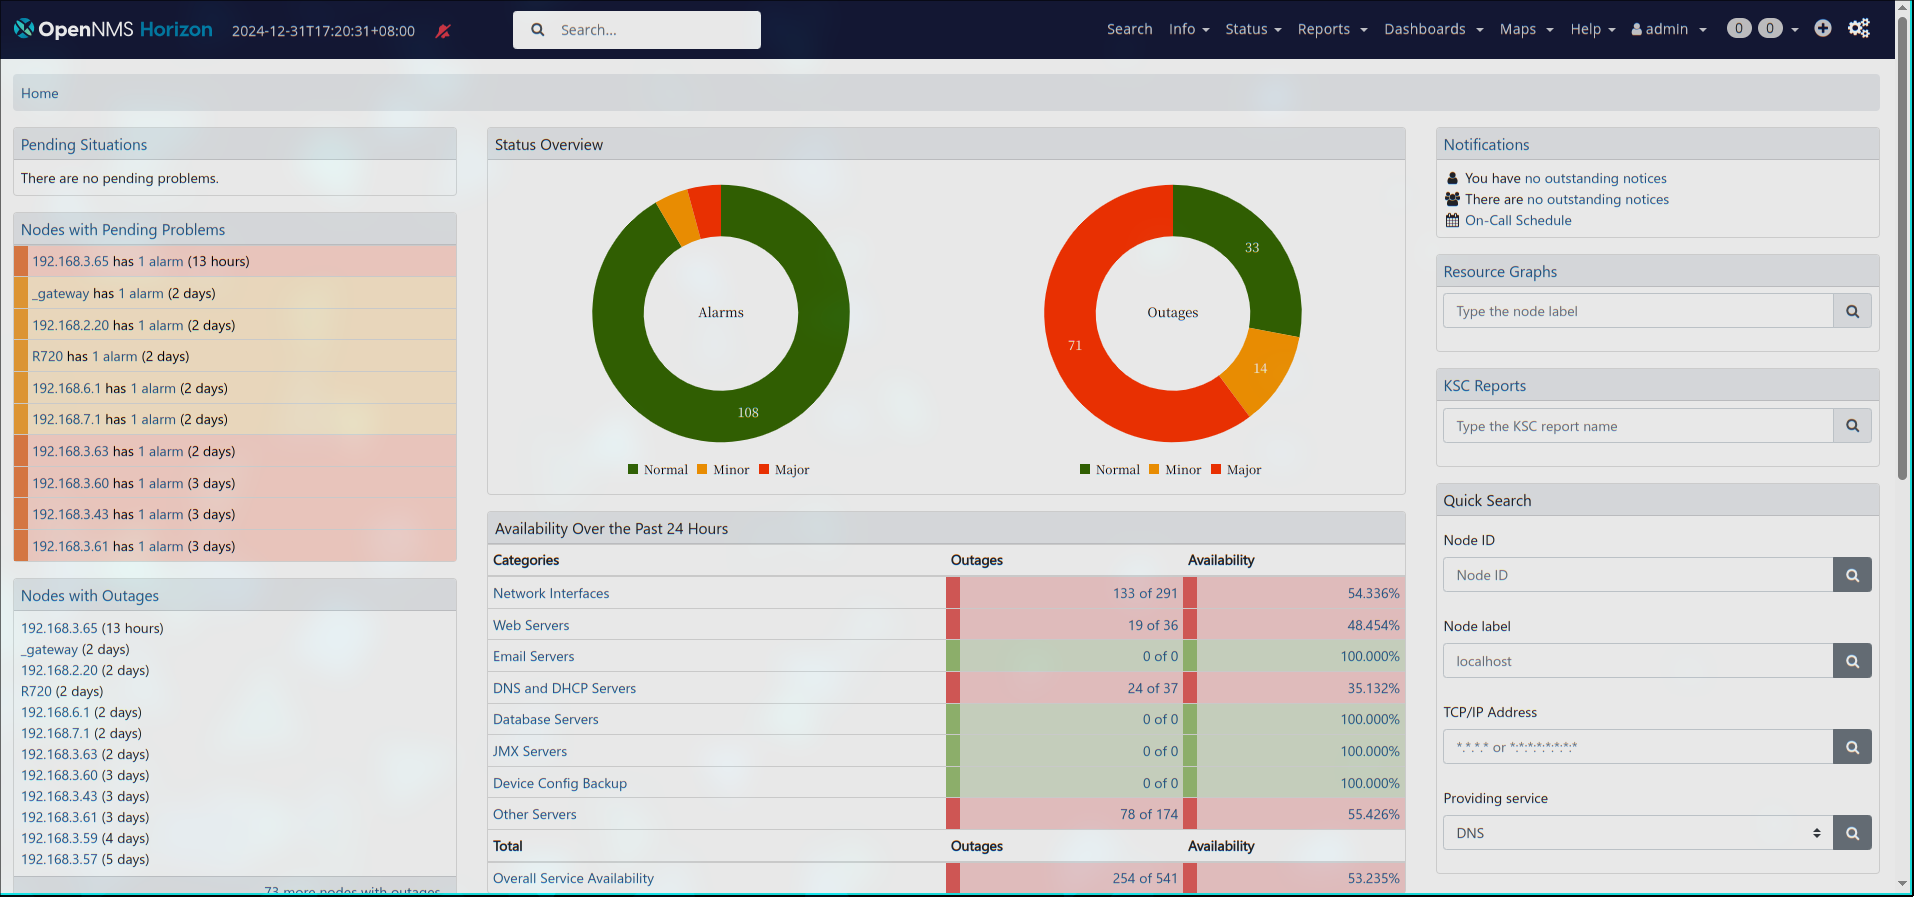The height and width of the screenshot is (898, 1915).
Task: Open the Reports menu
Action: [x=1331, y=29]
